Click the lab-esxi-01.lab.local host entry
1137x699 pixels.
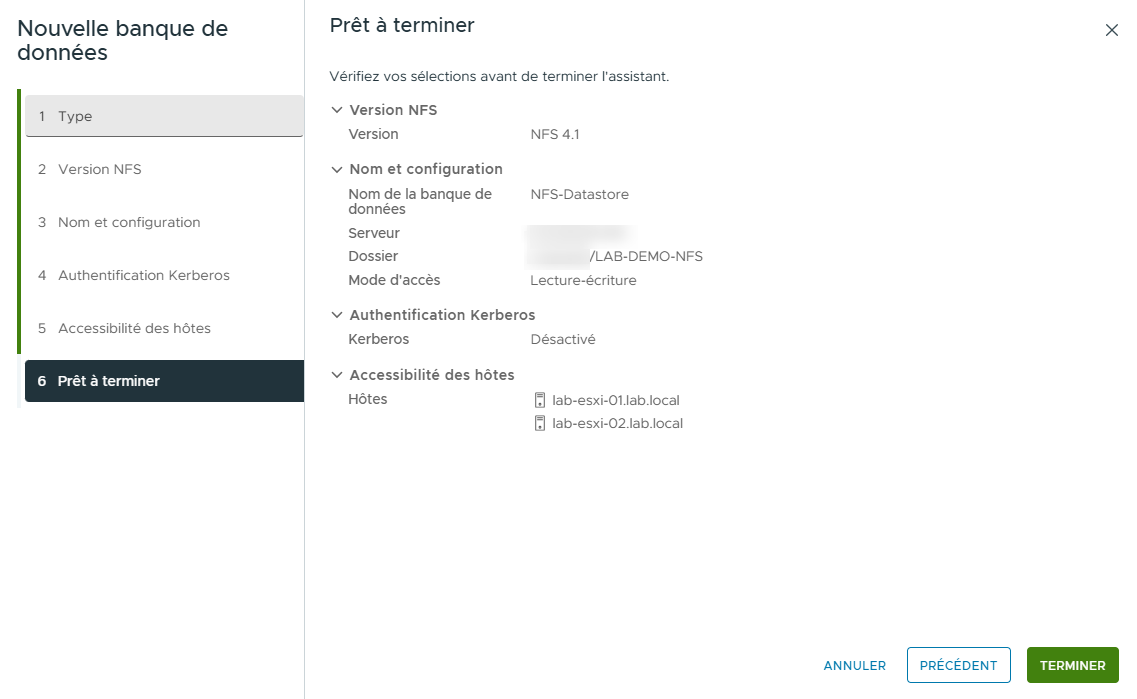[x=615, y=401]
